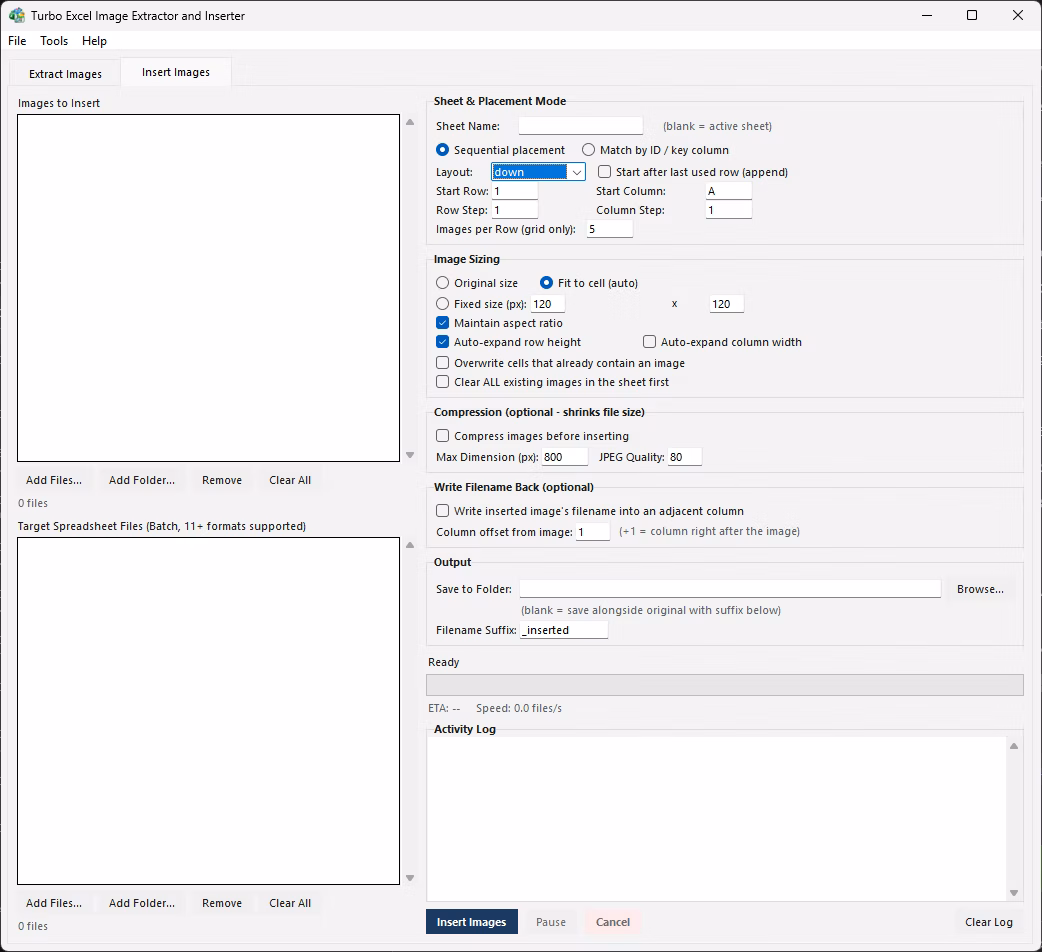The height and width of the screenshot is (952, 1042).
Task: Click Remove under Target Spreadsheet Files list
Action: coord(222,904)
